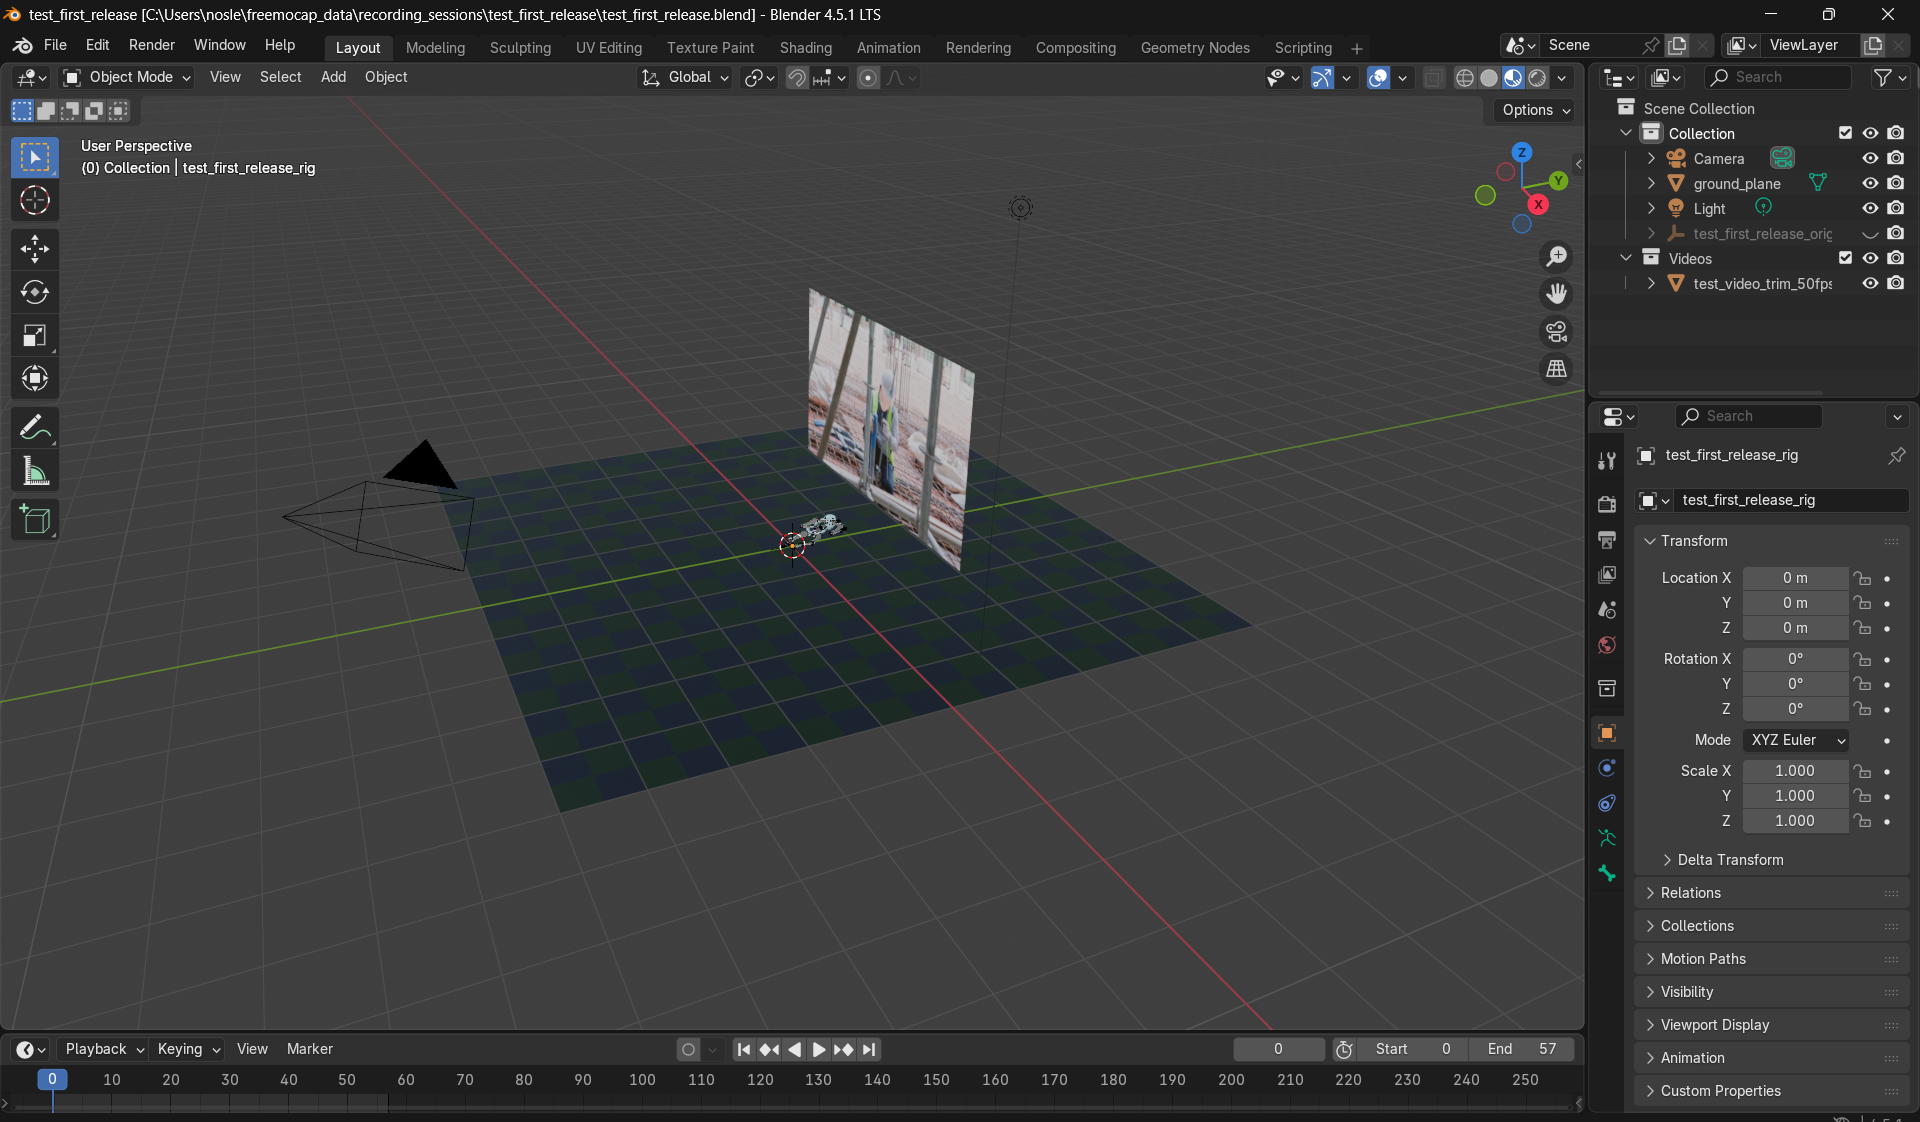Toggle the camera view icon
The image size is (1920, 1122).
(x=1557, y=331)
